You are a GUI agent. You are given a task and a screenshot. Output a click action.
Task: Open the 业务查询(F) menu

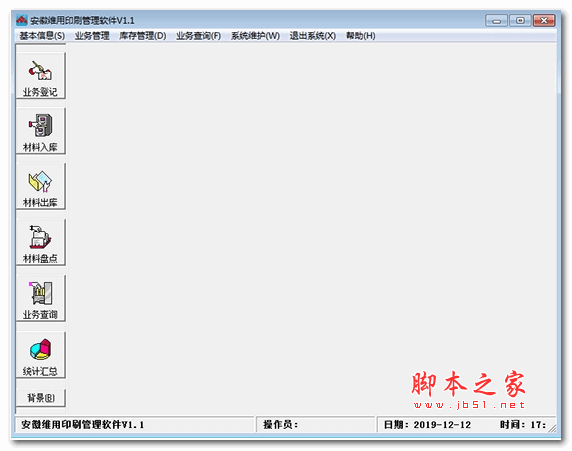click(198, 36)
